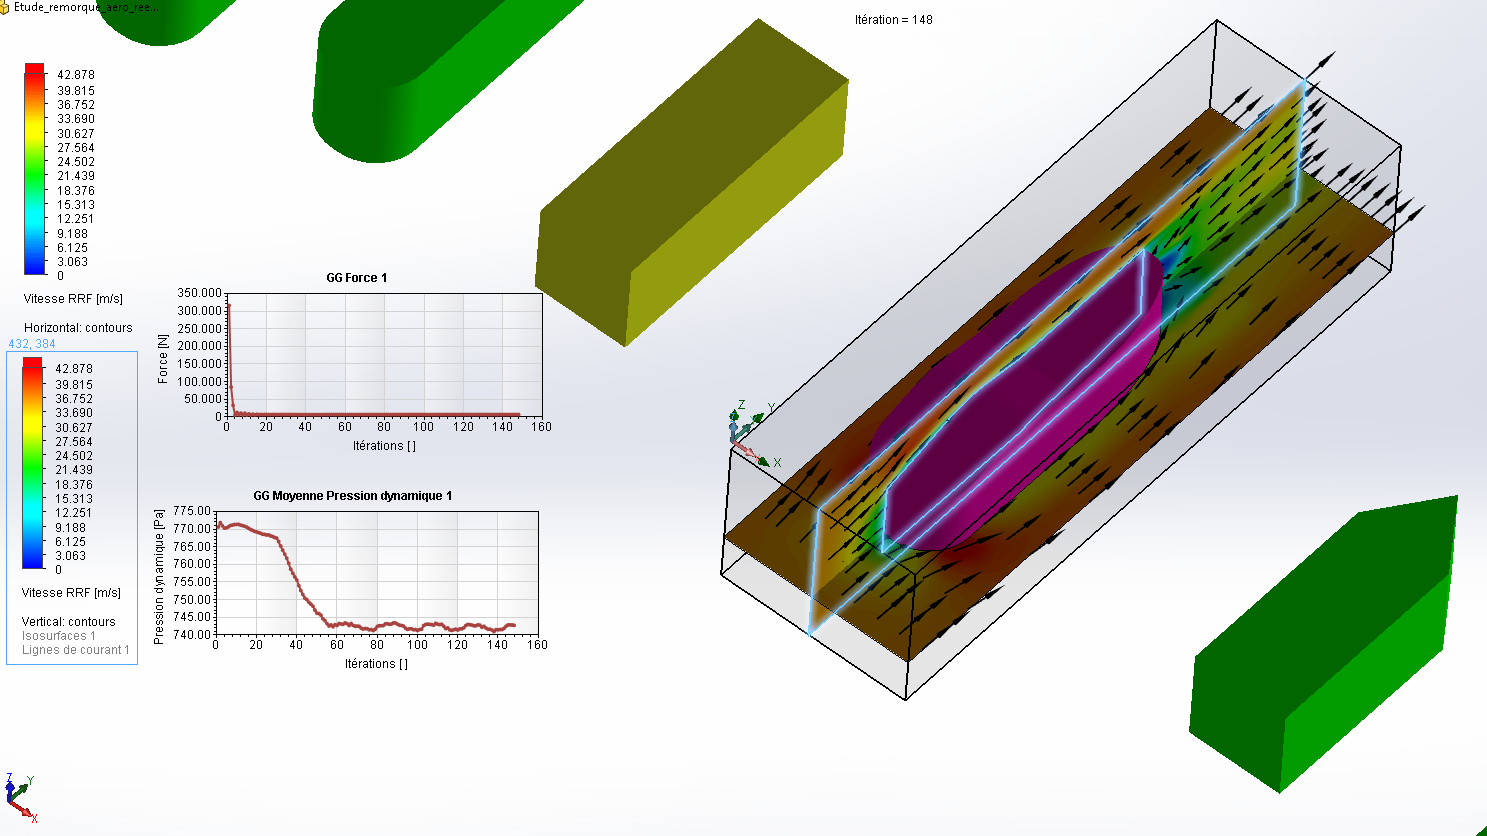Select the Etude_remorque_aero document title text

point(86,7)
